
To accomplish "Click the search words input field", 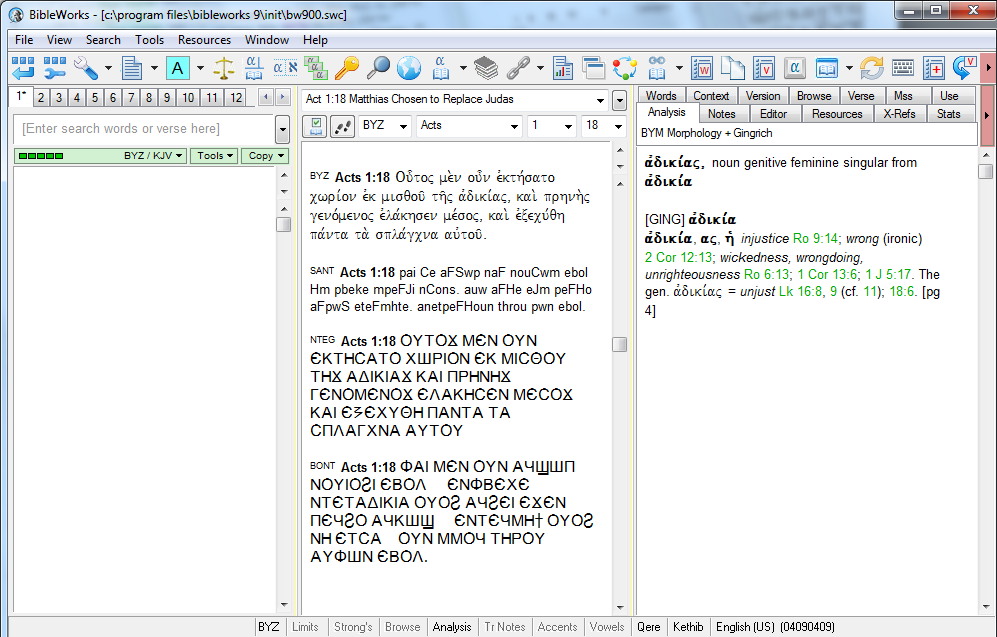I will pyautogui.click(x=144, y=129).
